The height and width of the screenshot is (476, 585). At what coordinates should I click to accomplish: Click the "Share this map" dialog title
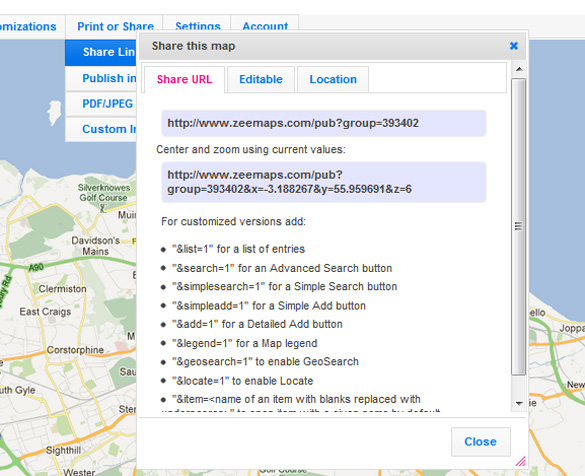(193, 46)
